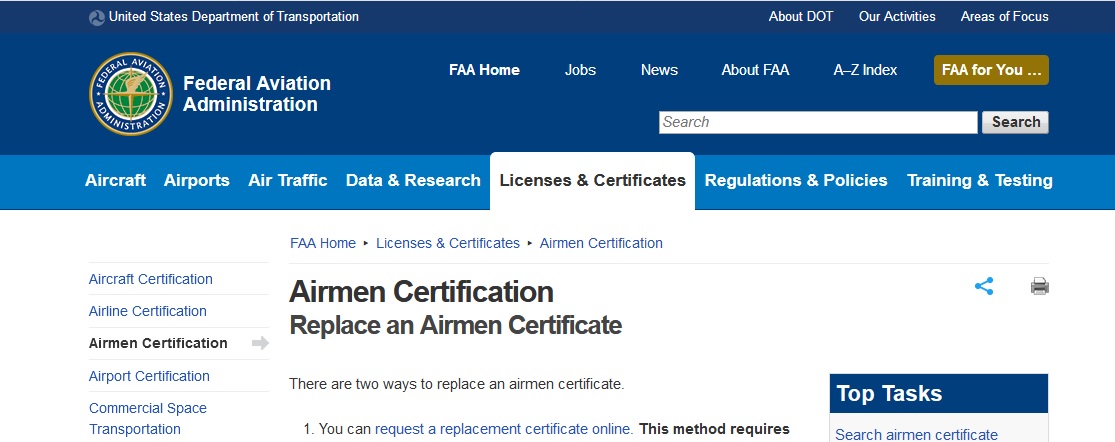This screenshot has width=1115, height=442.
Task: Open Search airmen certificate top task
Action: click(x=916, y=434)
